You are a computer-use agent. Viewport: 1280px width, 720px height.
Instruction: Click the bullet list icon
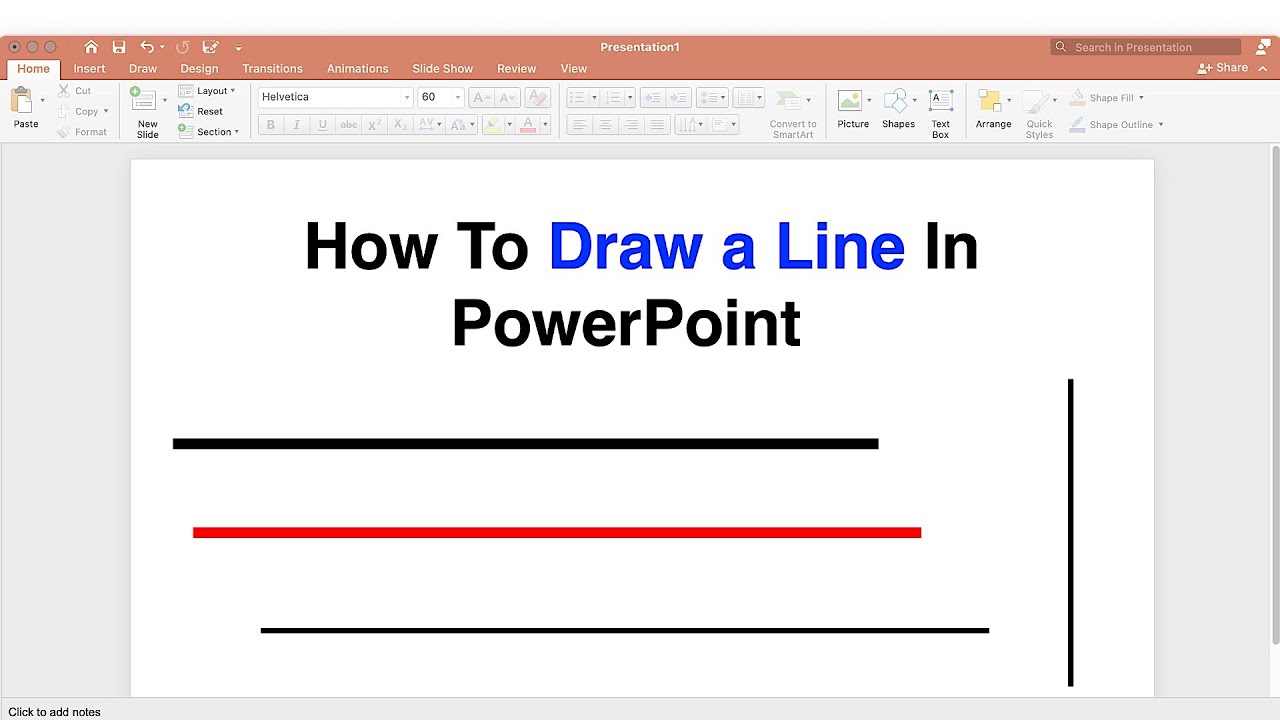coord(577,97)
